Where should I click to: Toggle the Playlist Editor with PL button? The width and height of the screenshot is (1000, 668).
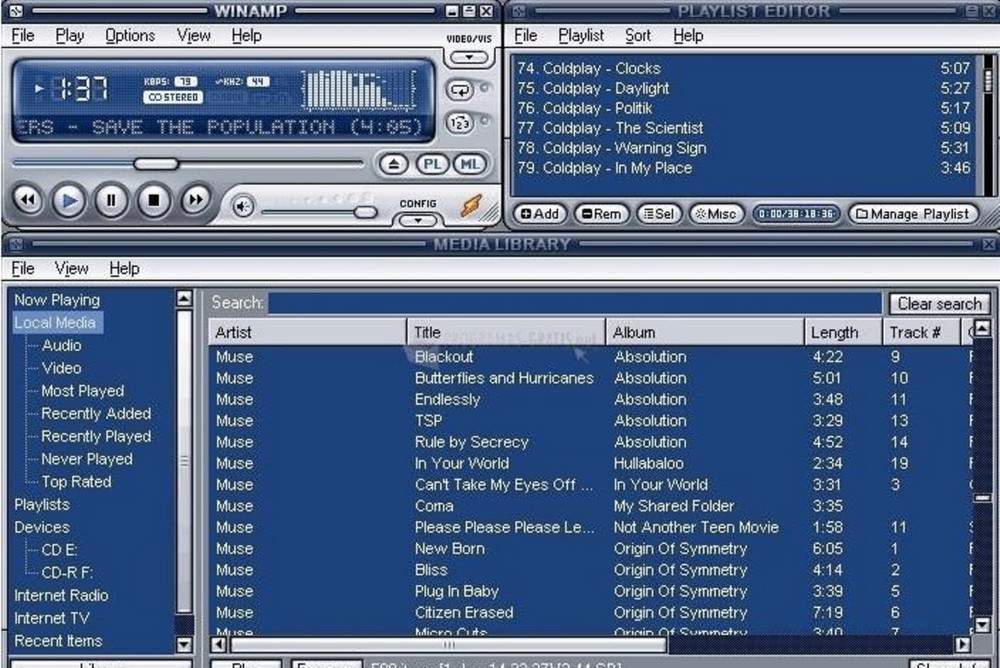432,164
